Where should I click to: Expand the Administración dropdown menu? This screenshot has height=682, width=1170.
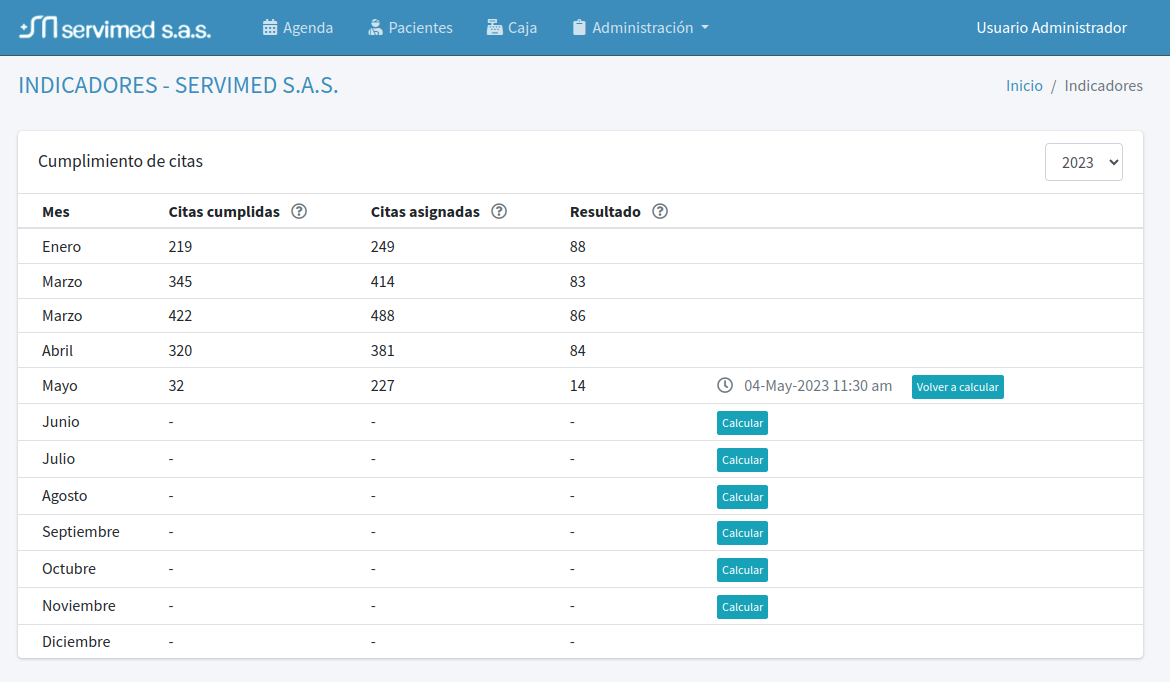640,28
